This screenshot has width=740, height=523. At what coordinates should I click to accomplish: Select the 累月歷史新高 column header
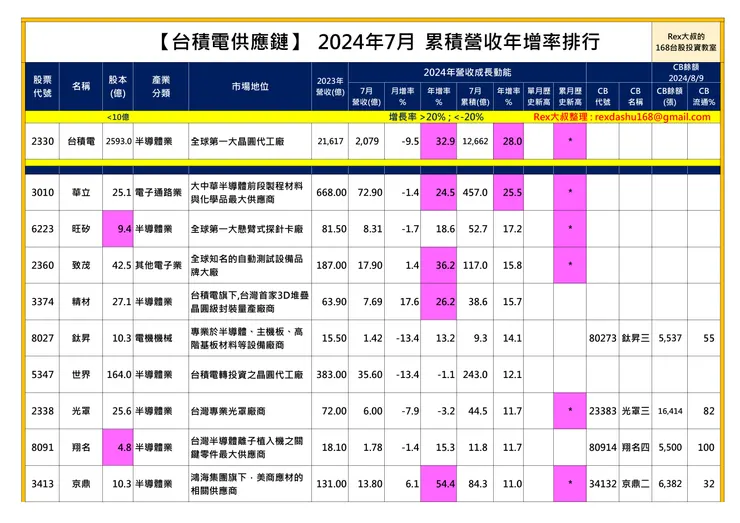[570, 96]
